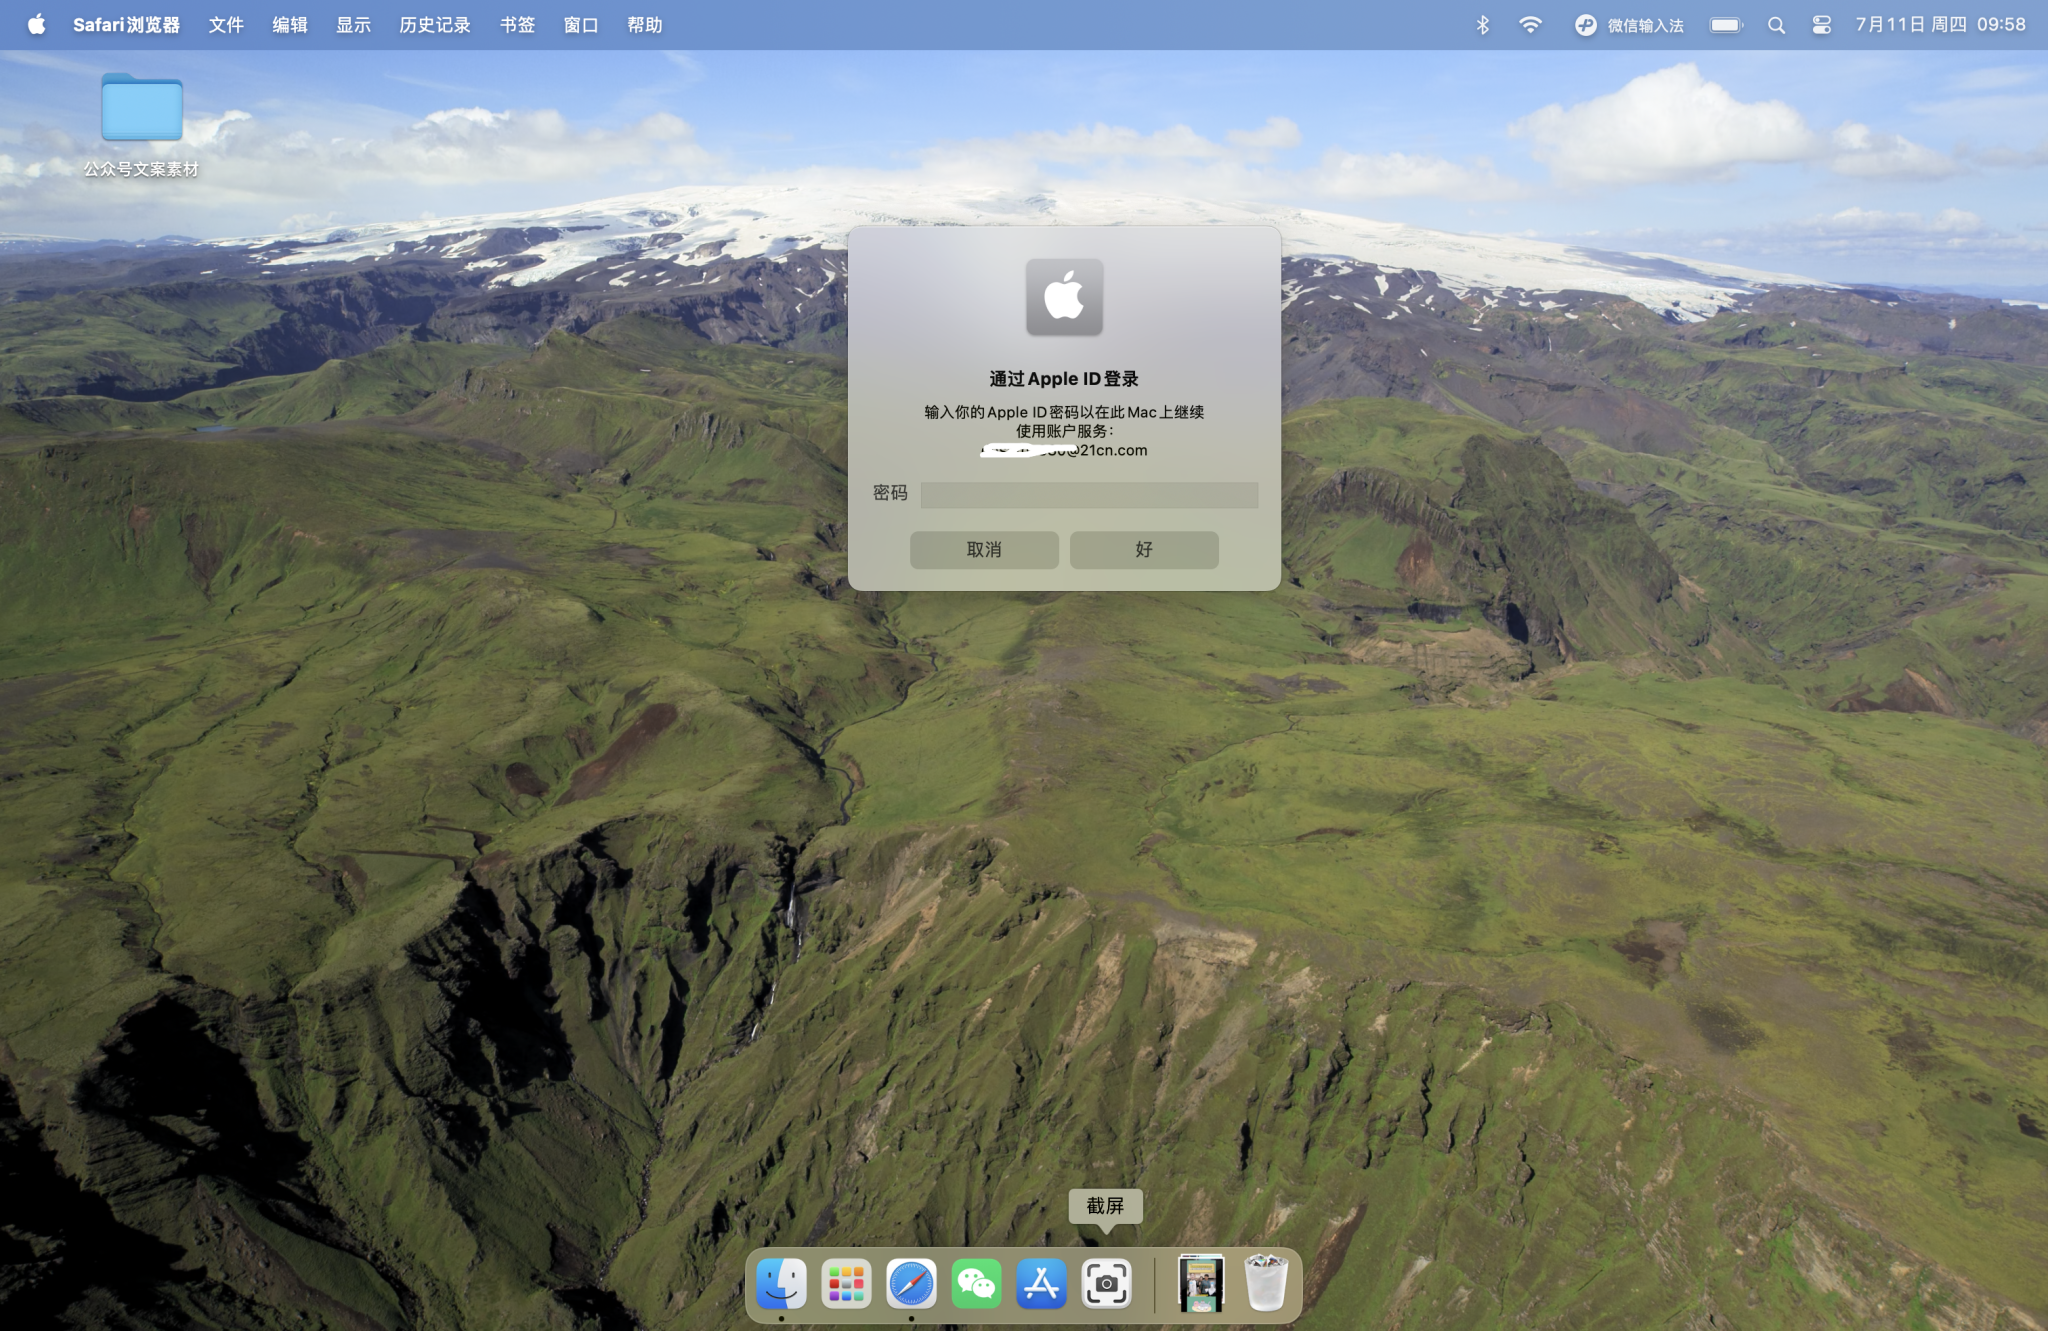Open Control Center in the menu bar
2048x1331 pixels.
click(x=1821, y=25)
